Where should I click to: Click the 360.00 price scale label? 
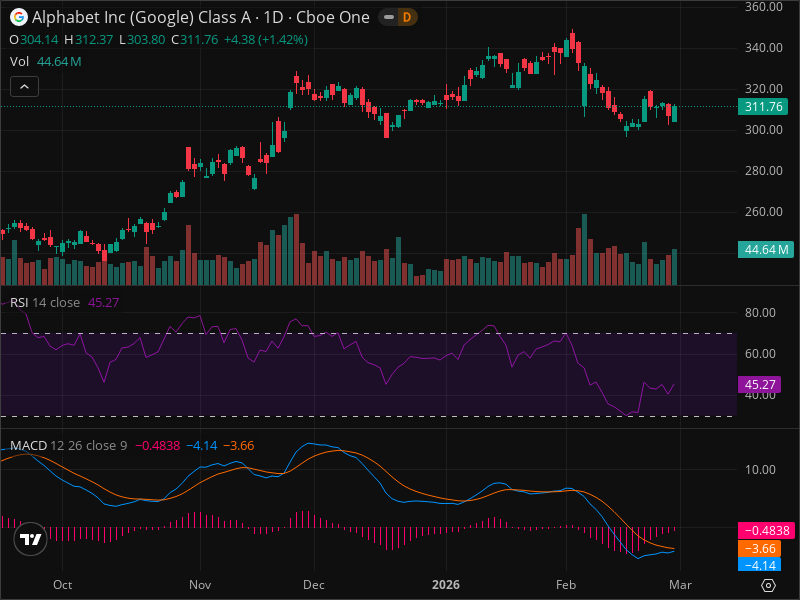763,7
